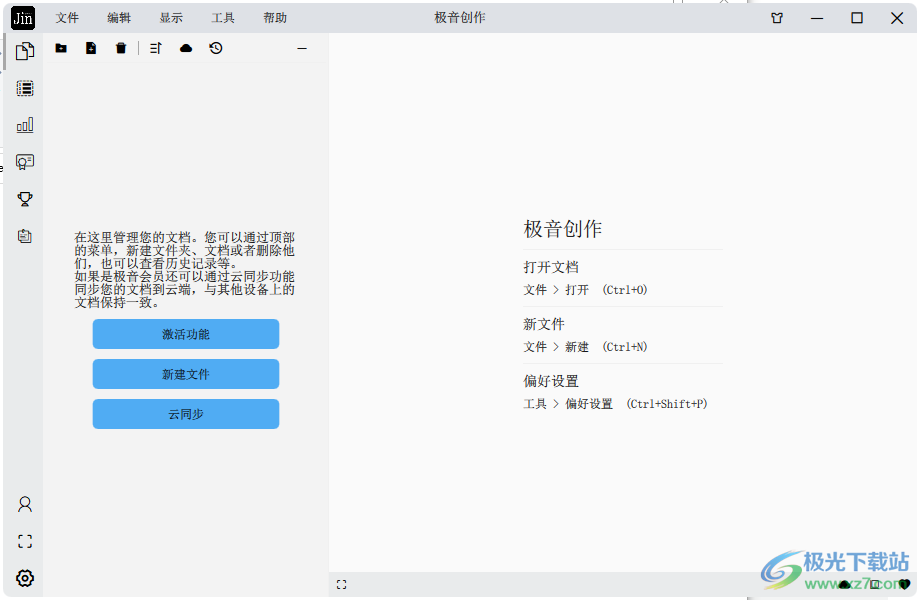Click the 偏好设置 heading
This screenshot has width=920, height=600.
(x=551, y=381)
